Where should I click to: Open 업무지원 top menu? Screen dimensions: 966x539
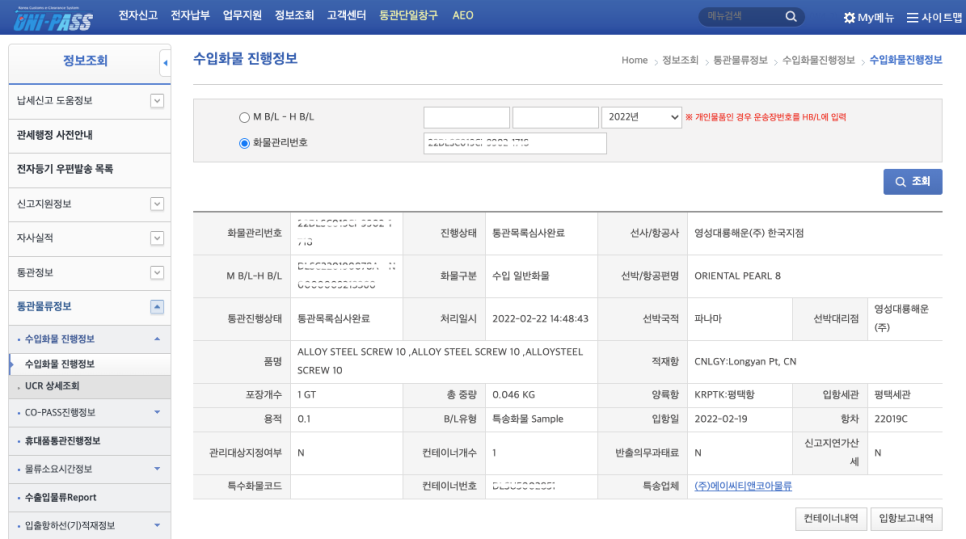(242, 15)
